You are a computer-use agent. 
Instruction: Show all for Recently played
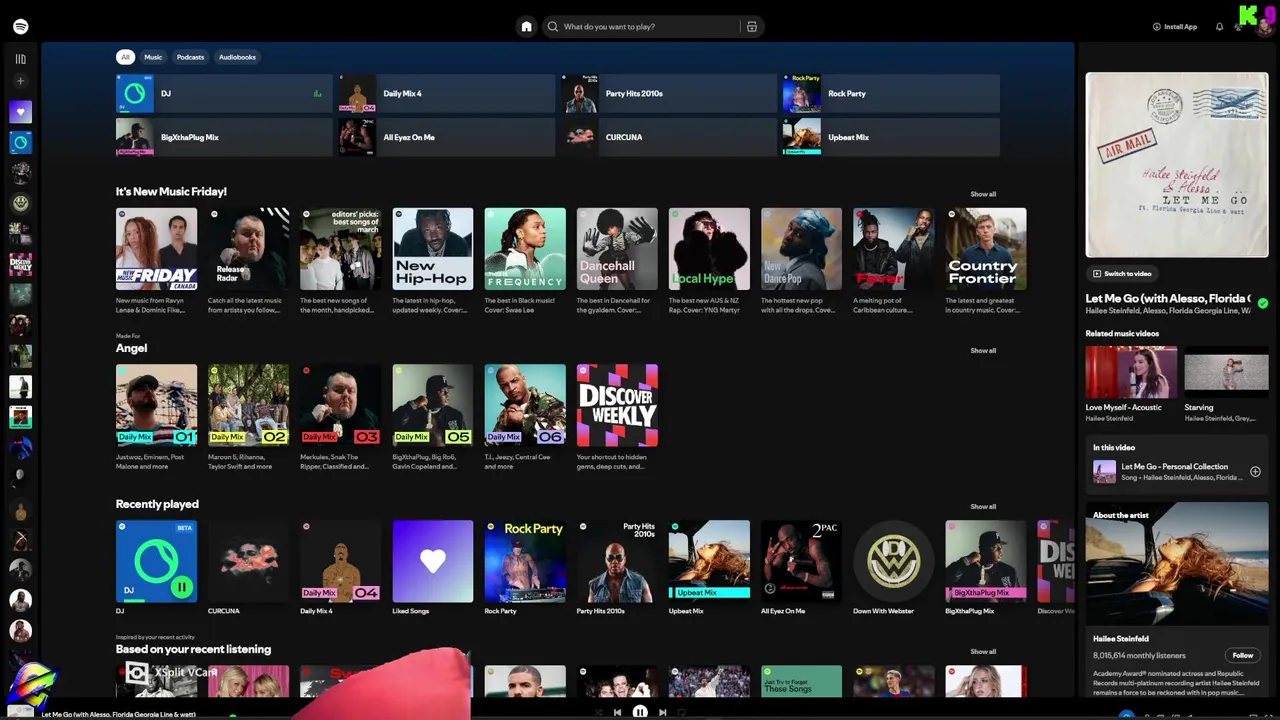(983, 506)
